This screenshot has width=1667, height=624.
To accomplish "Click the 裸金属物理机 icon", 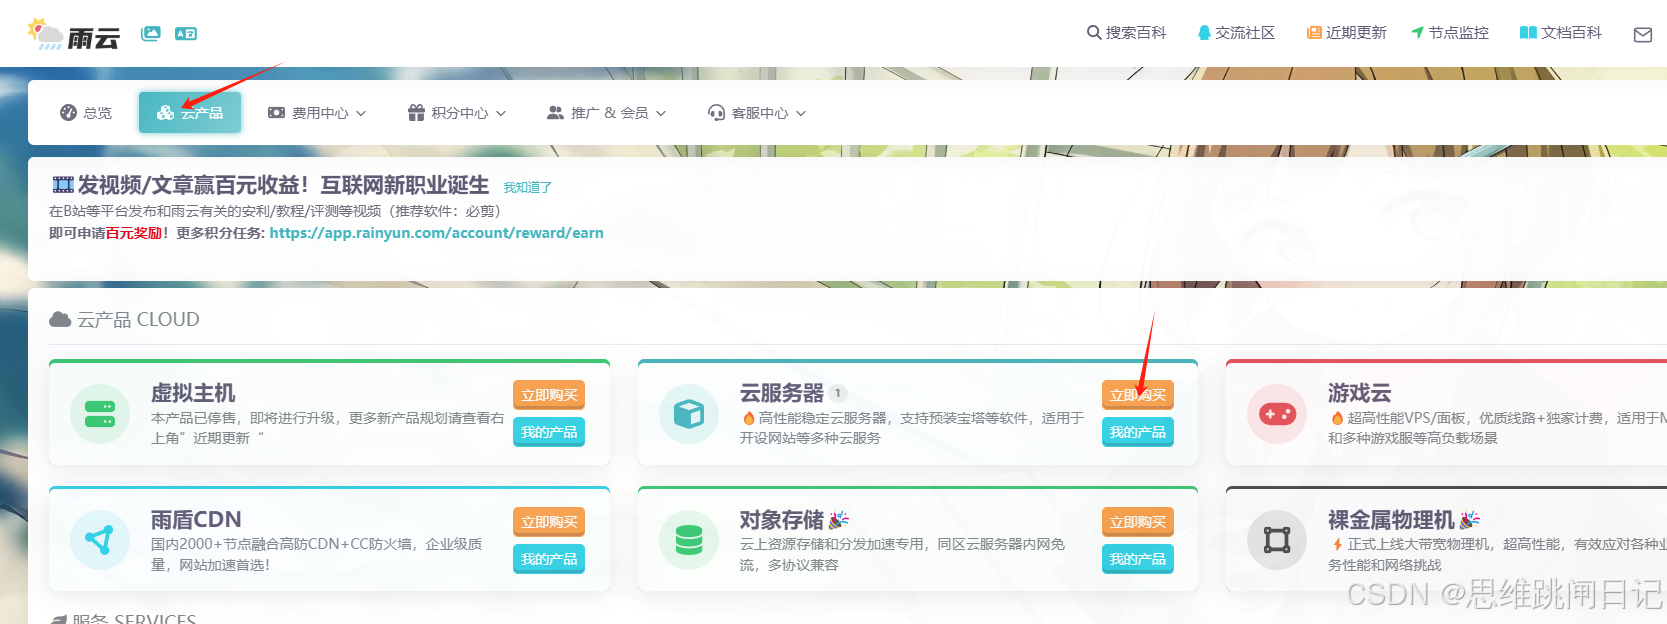I will [1277, 541].
